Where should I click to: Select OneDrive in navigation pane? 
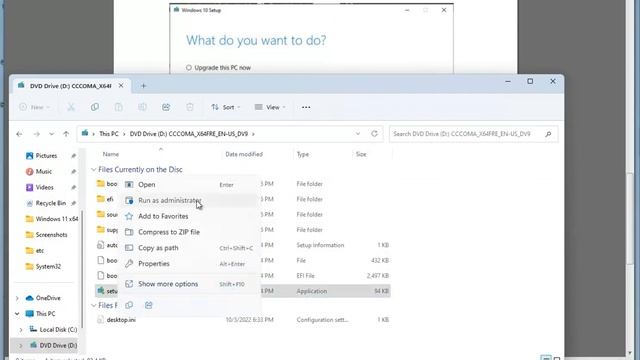(x=43, y=298)
